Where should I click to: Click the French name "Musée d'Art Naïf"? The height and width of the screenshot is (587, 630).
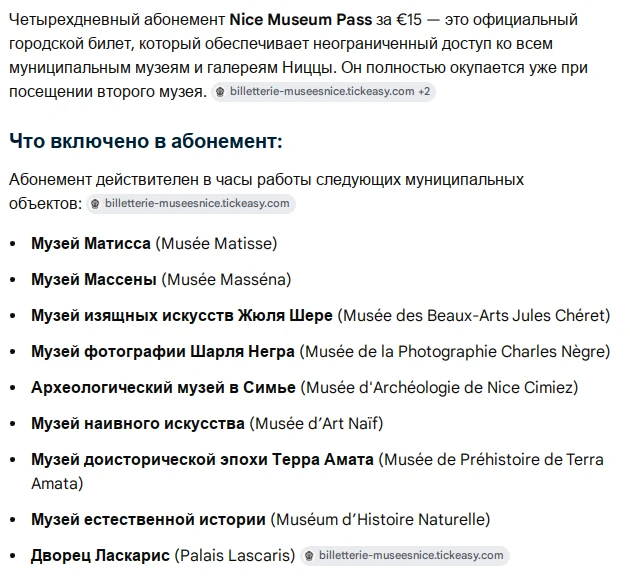316,423
